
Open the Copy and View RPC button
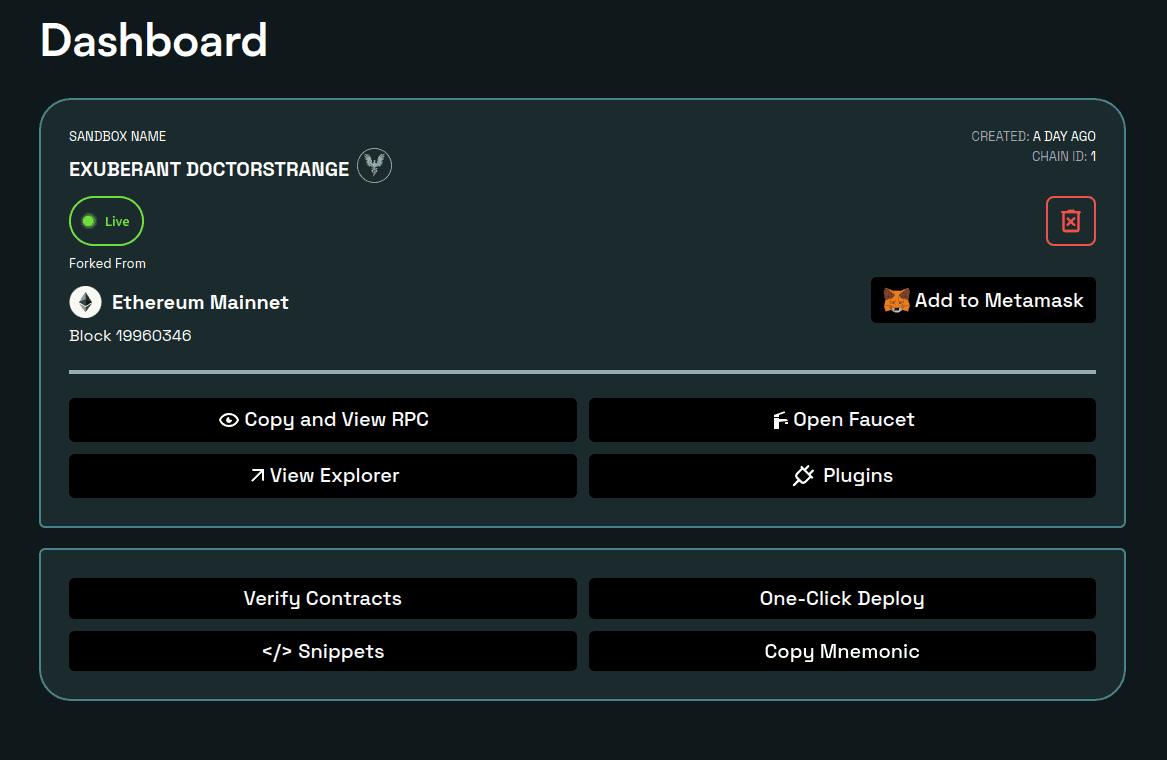[322, 420]
